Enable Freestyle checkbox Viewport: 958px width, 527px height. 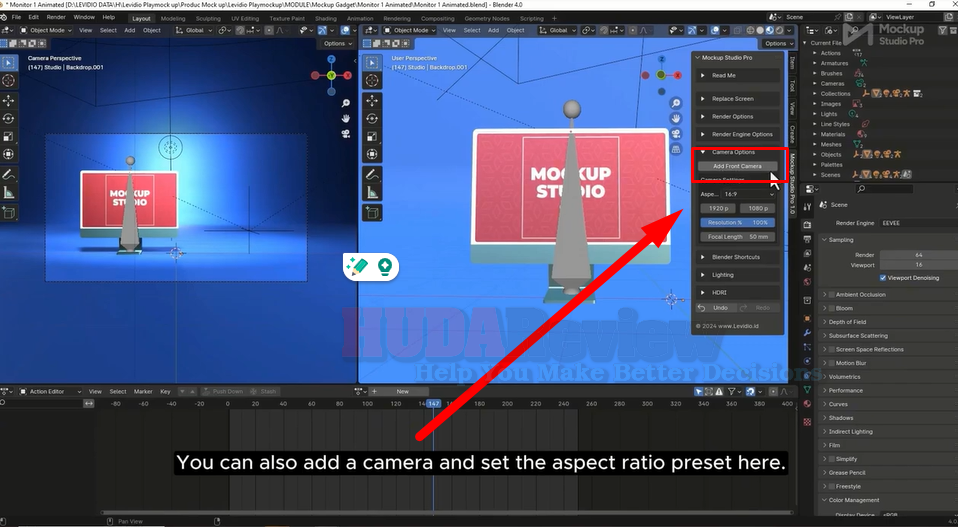coord(832,487)
